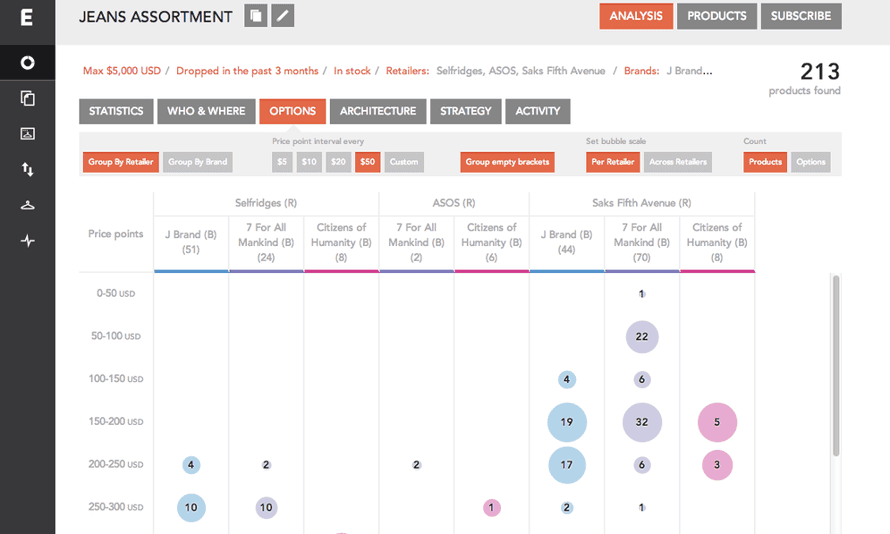The width and height of the screenshot is (890, 534).
Task: Toggle Group By Brand
Action: 198,162
